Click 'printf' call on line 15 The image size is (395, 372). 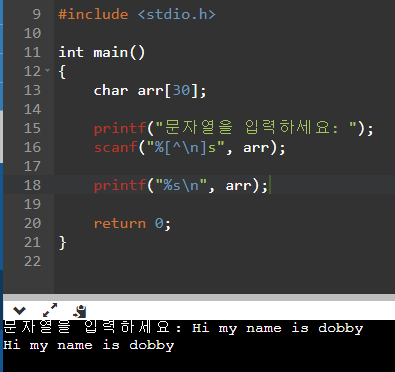point(120,128)
